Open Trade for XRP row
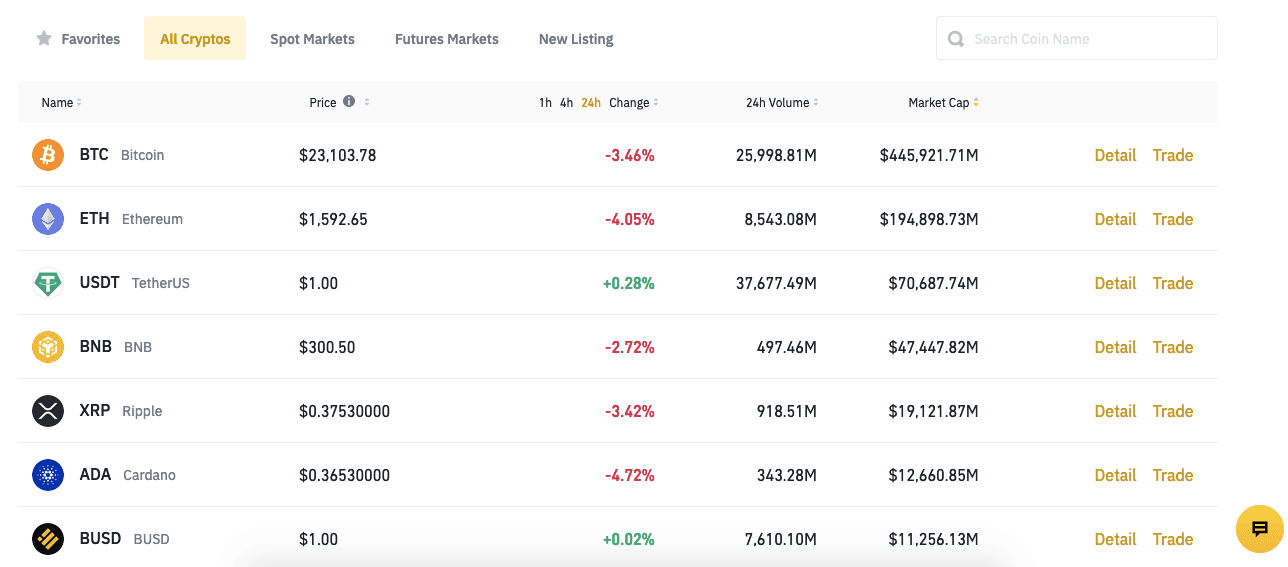Screen dimensions: 1288x567 point(1173,411)
